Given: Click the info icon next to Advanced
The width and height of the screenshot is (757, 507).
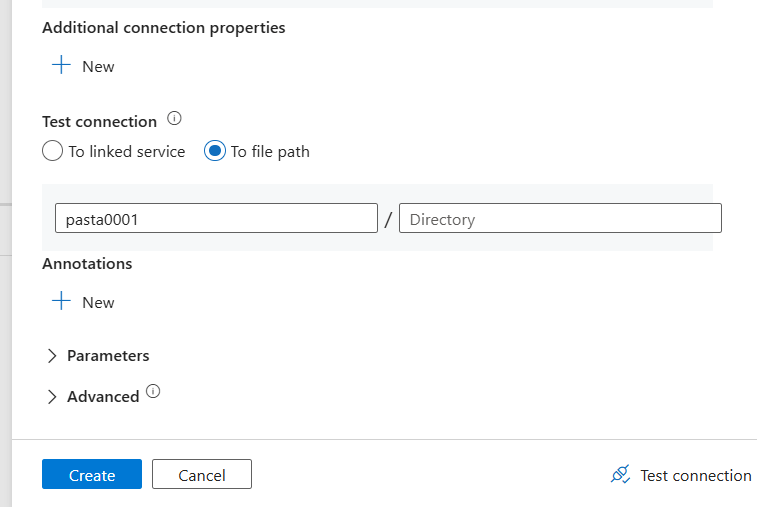Looking at the screenshot, I should point(153,392).
